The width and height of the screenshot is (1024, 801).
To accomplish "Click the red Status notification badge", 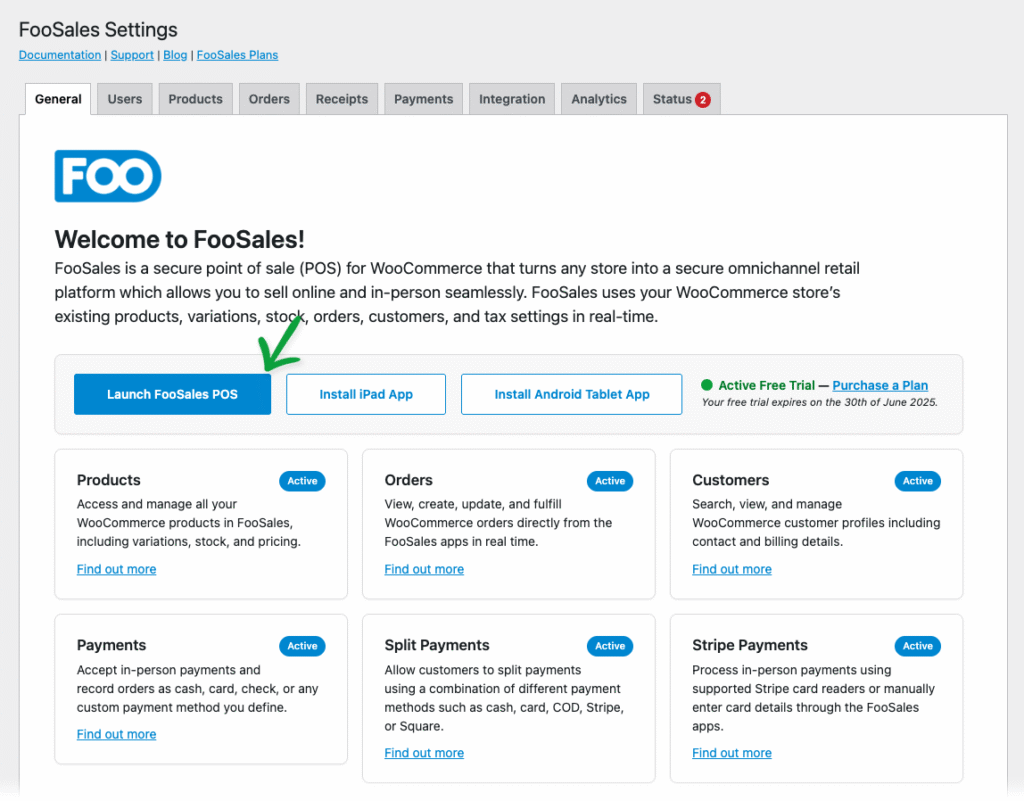I will (703, 100).
